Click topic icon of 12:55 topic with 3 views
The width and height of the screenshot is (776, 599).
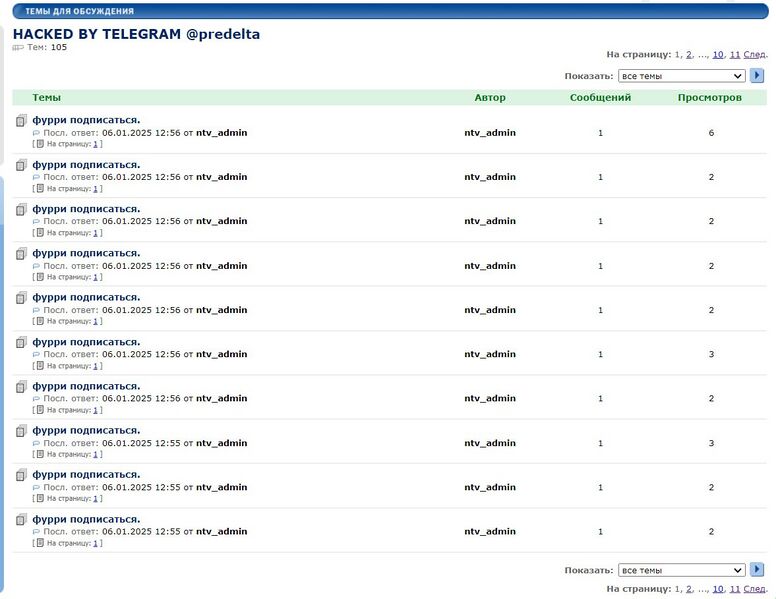point(21,431)
